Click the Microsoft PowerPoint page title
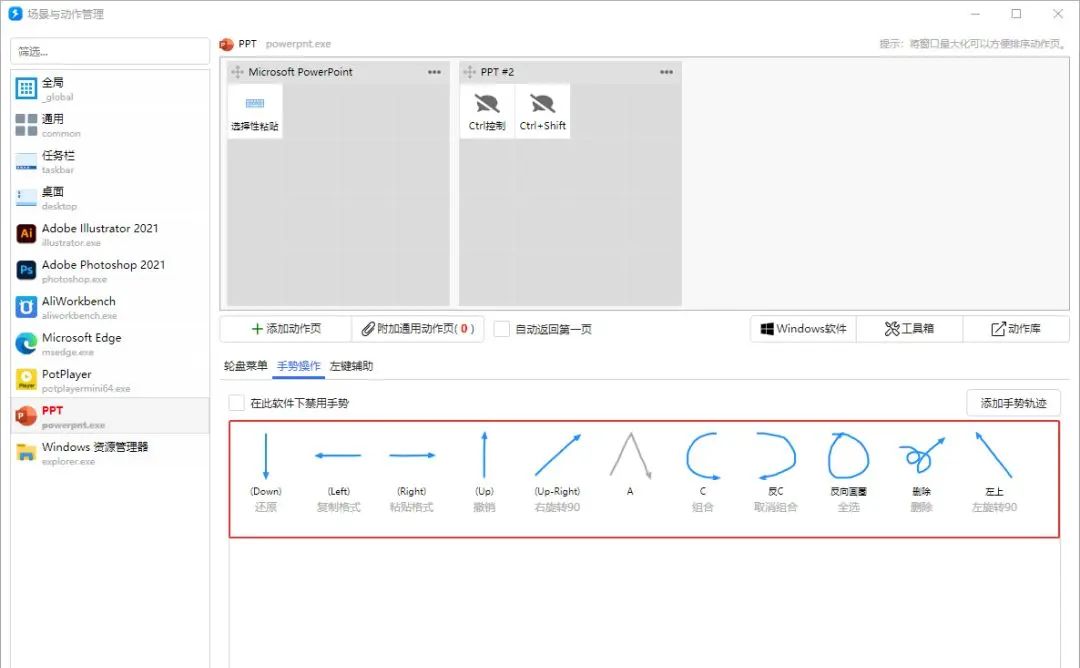The image size is (1080, 668). point(300,72)
